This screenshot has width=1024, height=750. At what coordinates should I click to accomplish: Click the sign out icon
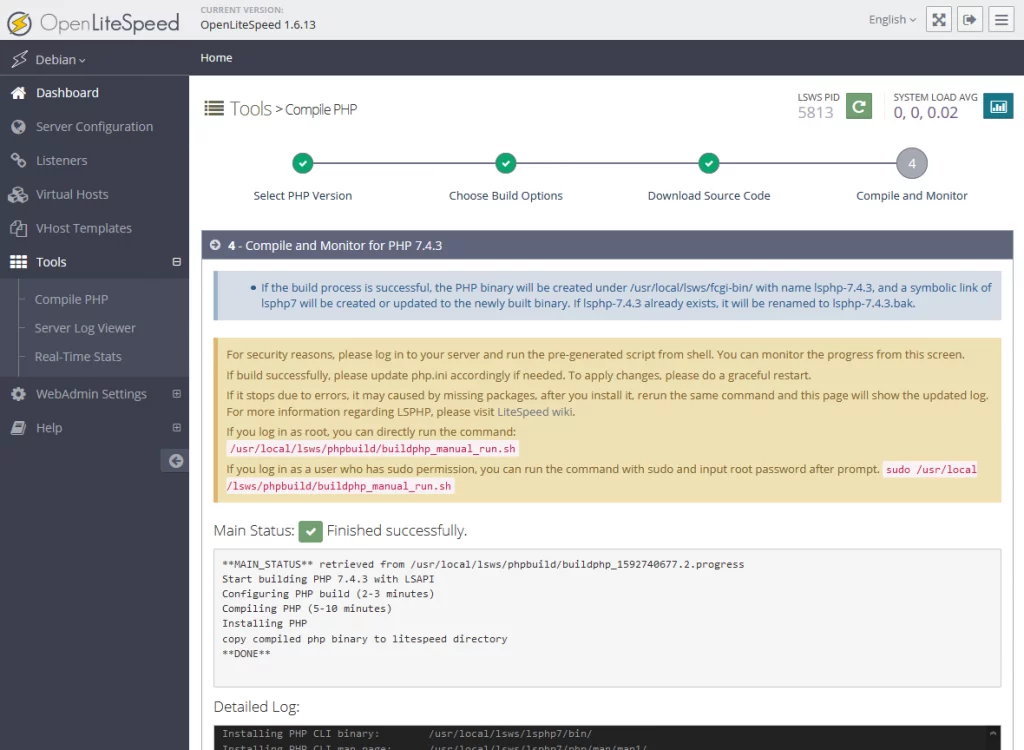click(x=970, y=20)
